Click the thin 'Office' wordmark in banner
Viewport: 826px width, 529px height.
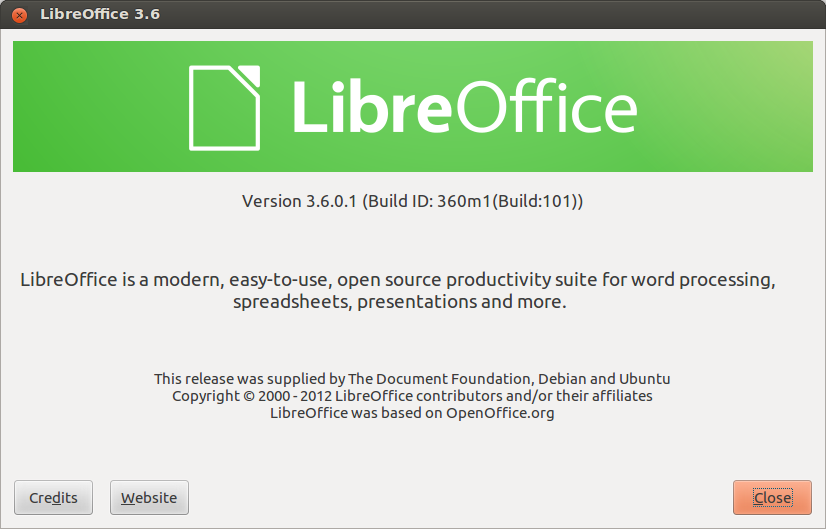point(547,105)
